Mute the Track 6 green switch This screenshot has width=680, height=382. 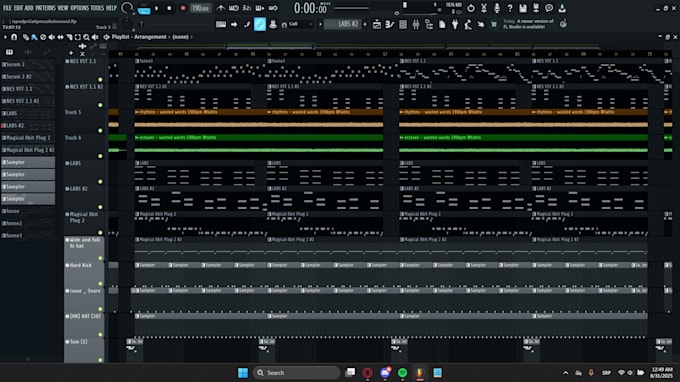pyautogui.click(x=100, y=156)
